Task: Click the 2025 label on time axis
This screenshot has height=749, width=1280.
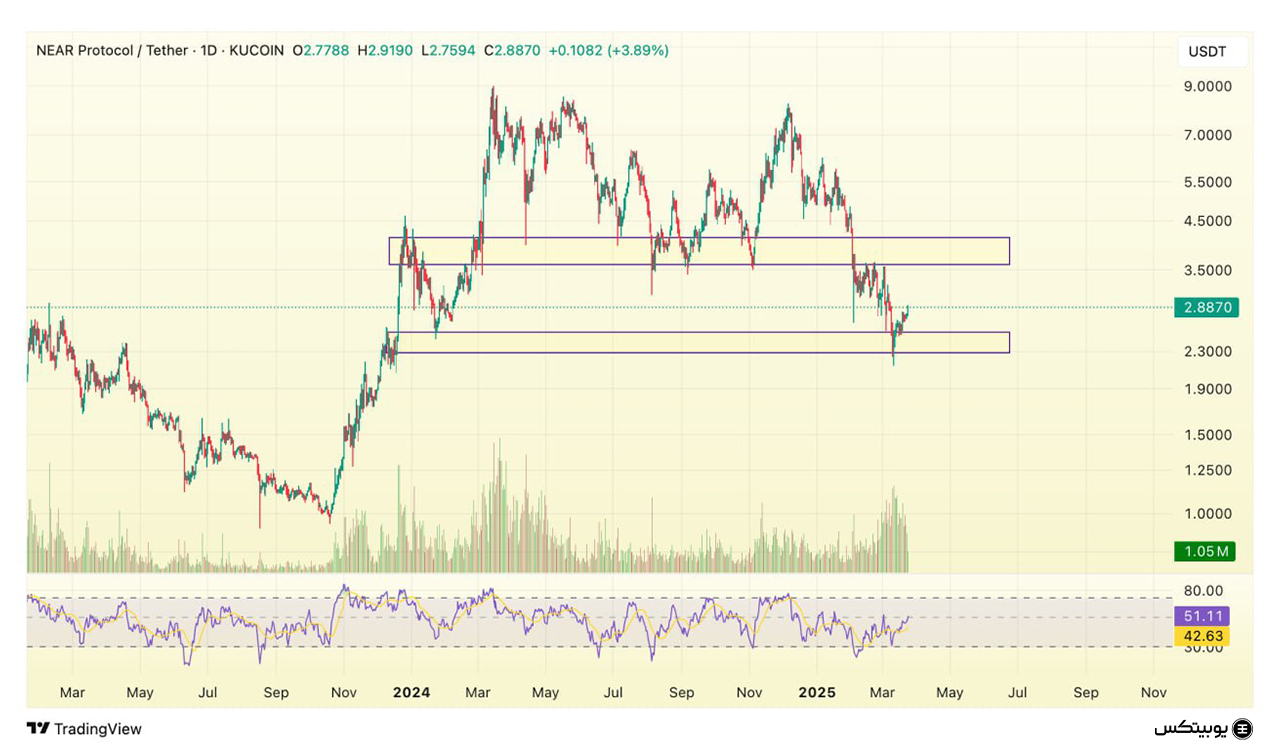Action: point(817,692)
